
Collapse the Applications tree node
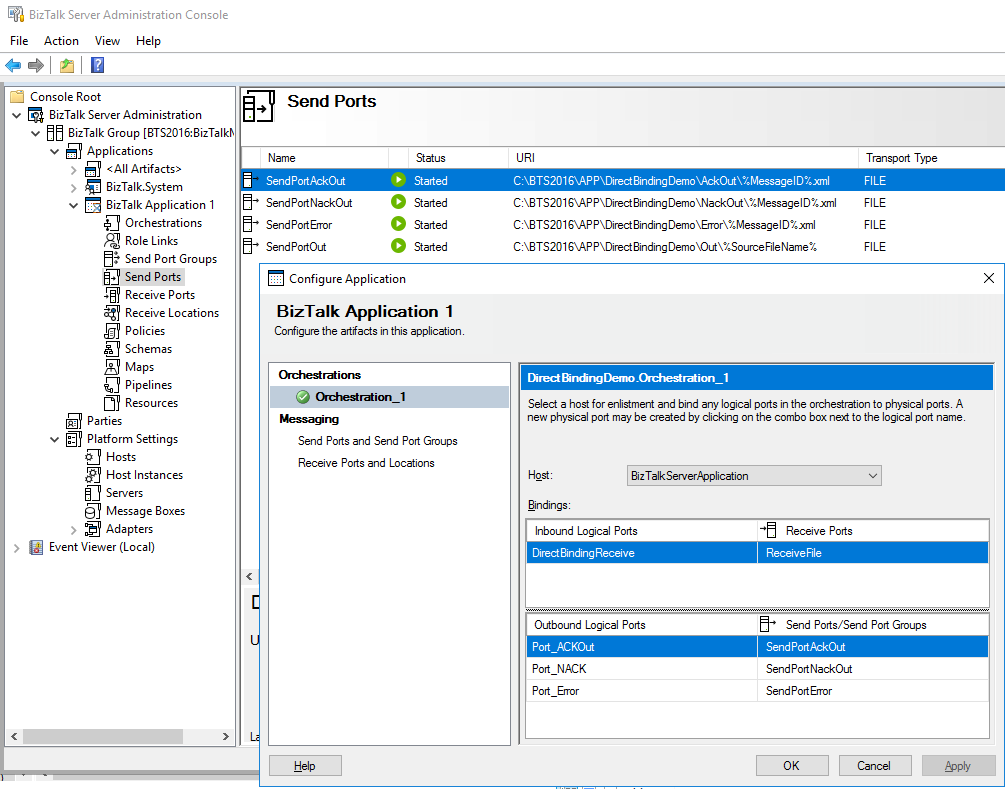coord(54,151)
